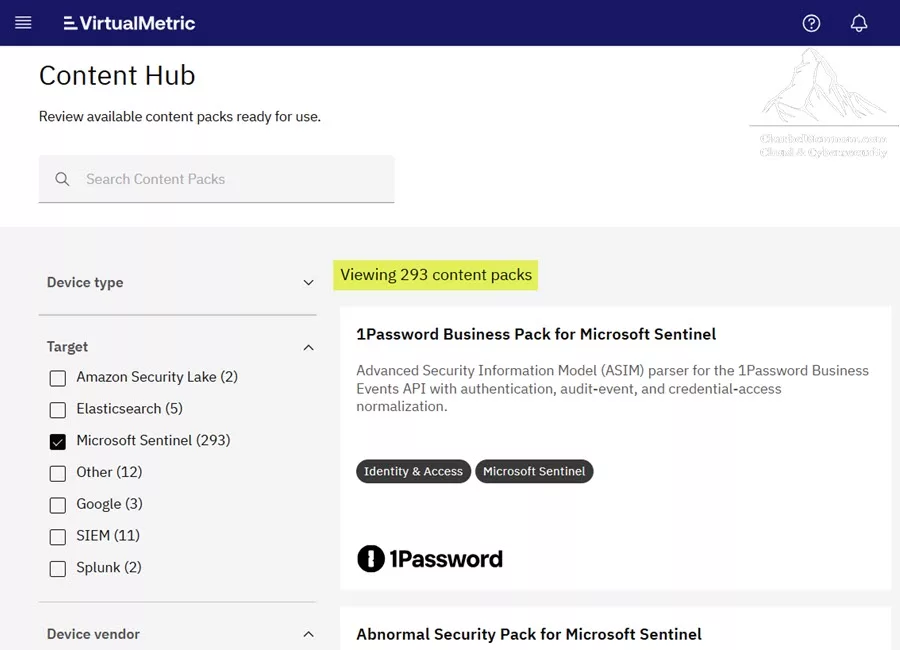Open the hamburger navigation menu
900x650 pixels.
pos(23,23)
